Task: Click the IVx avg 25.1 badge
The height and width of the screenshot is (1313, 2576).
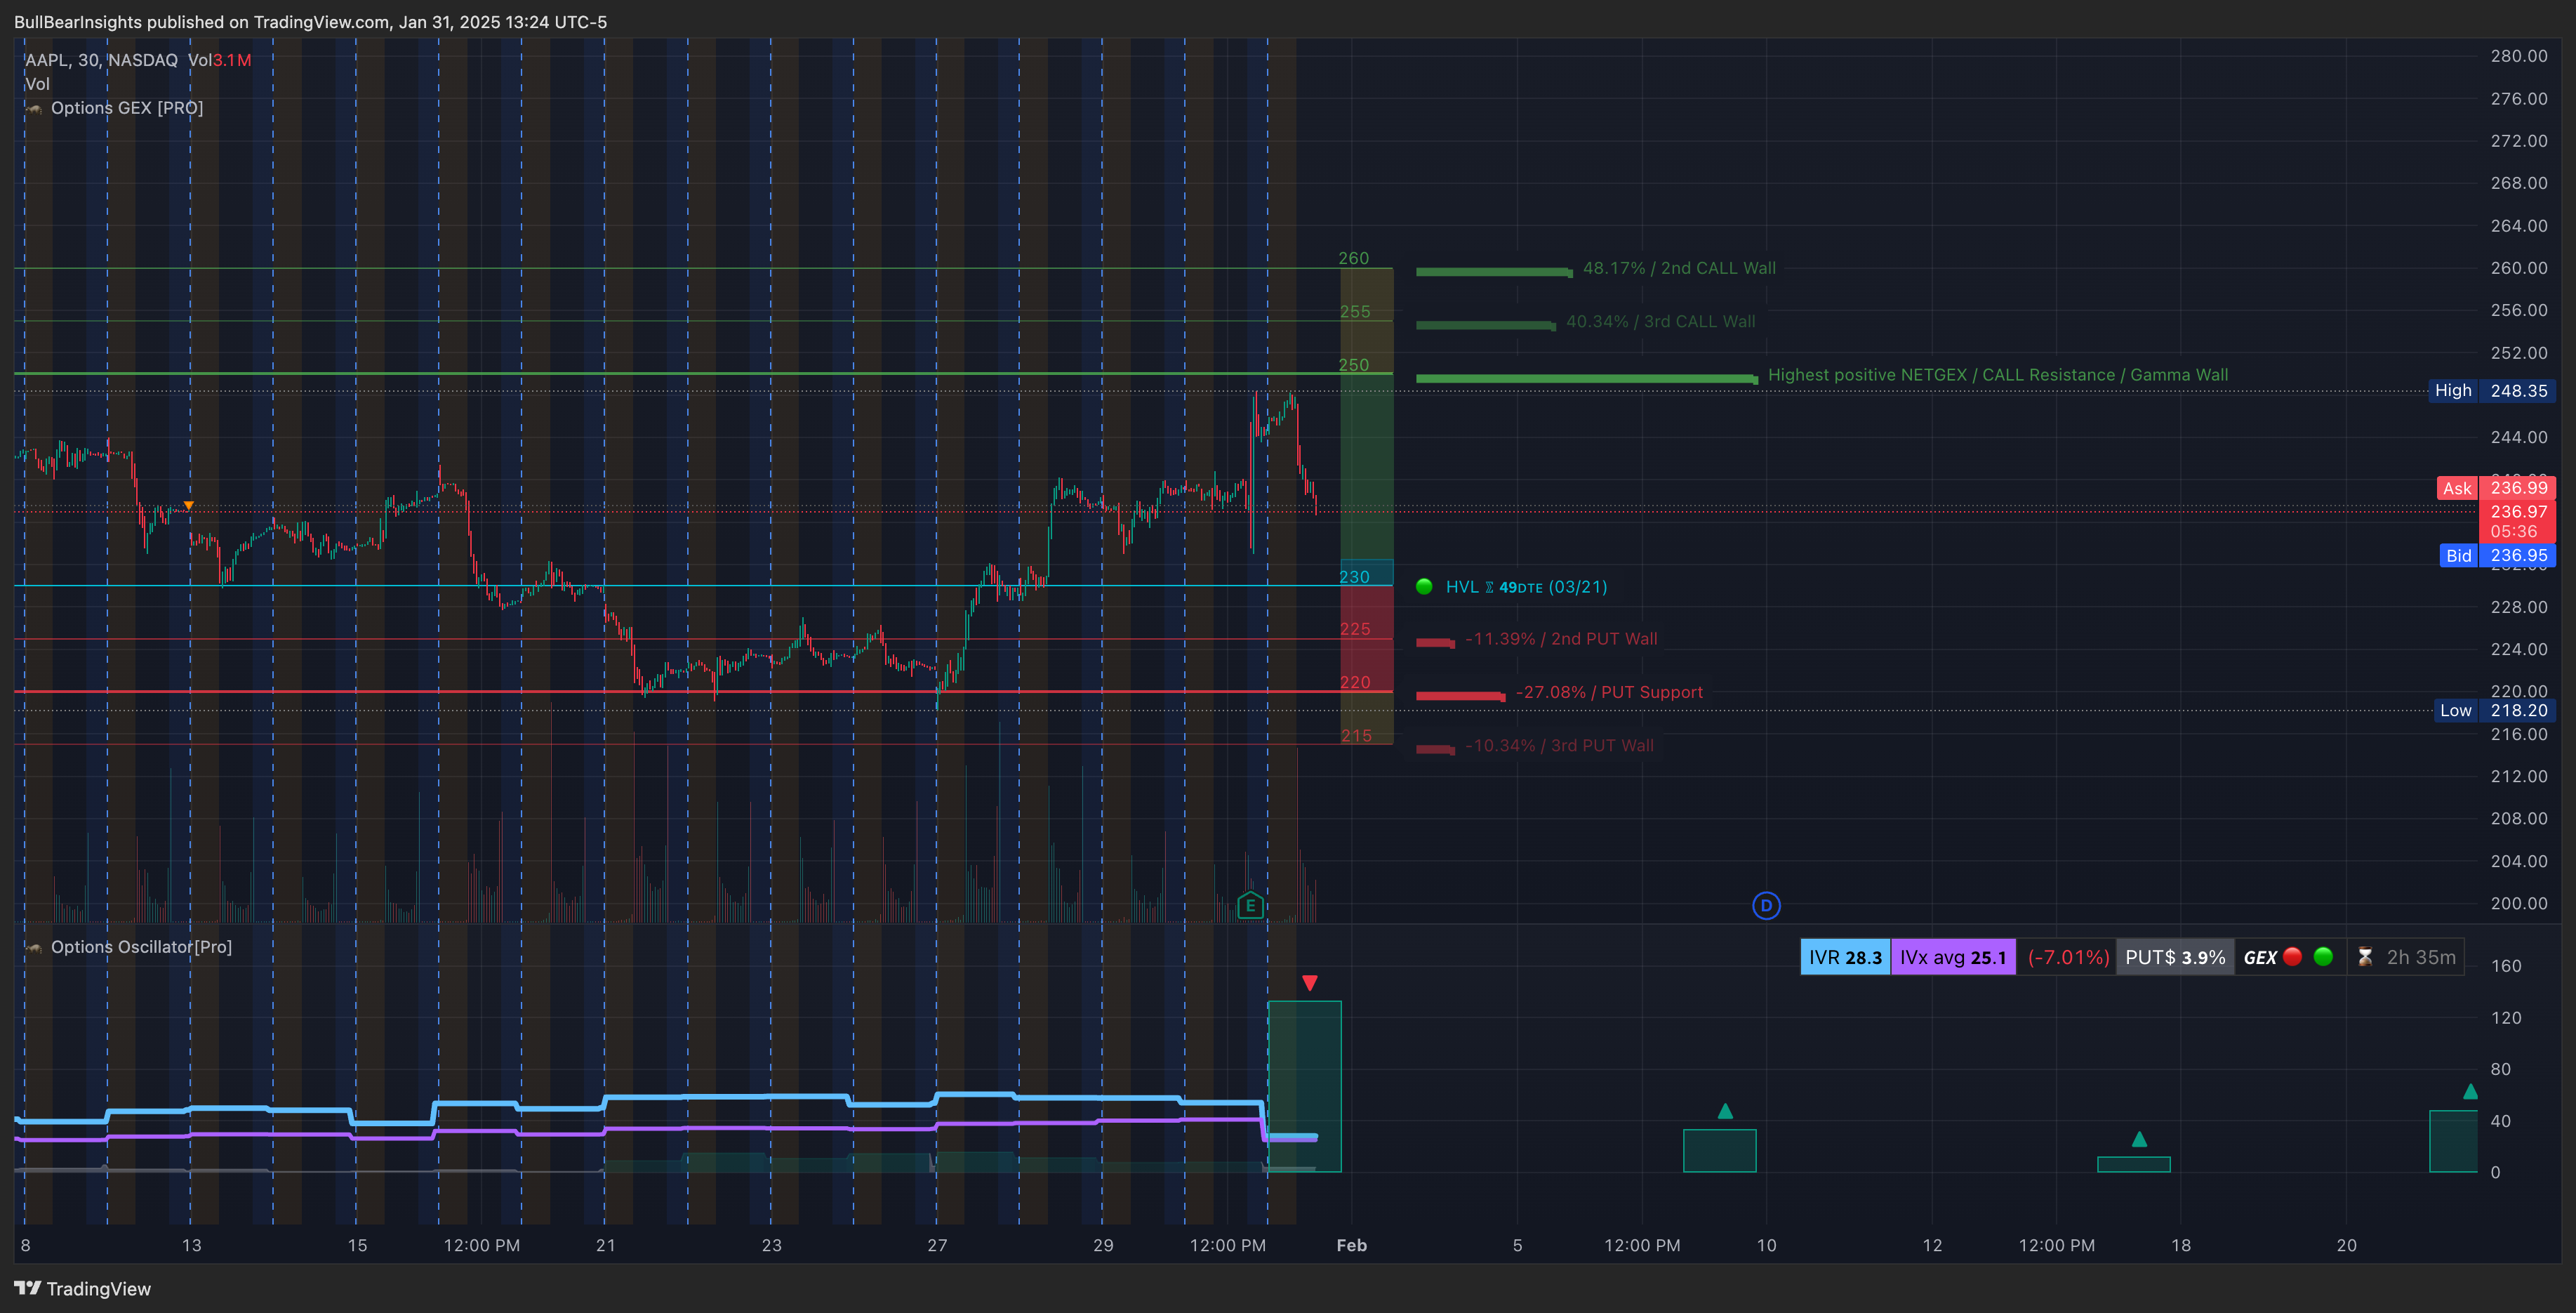Action: pos(1953,957)
